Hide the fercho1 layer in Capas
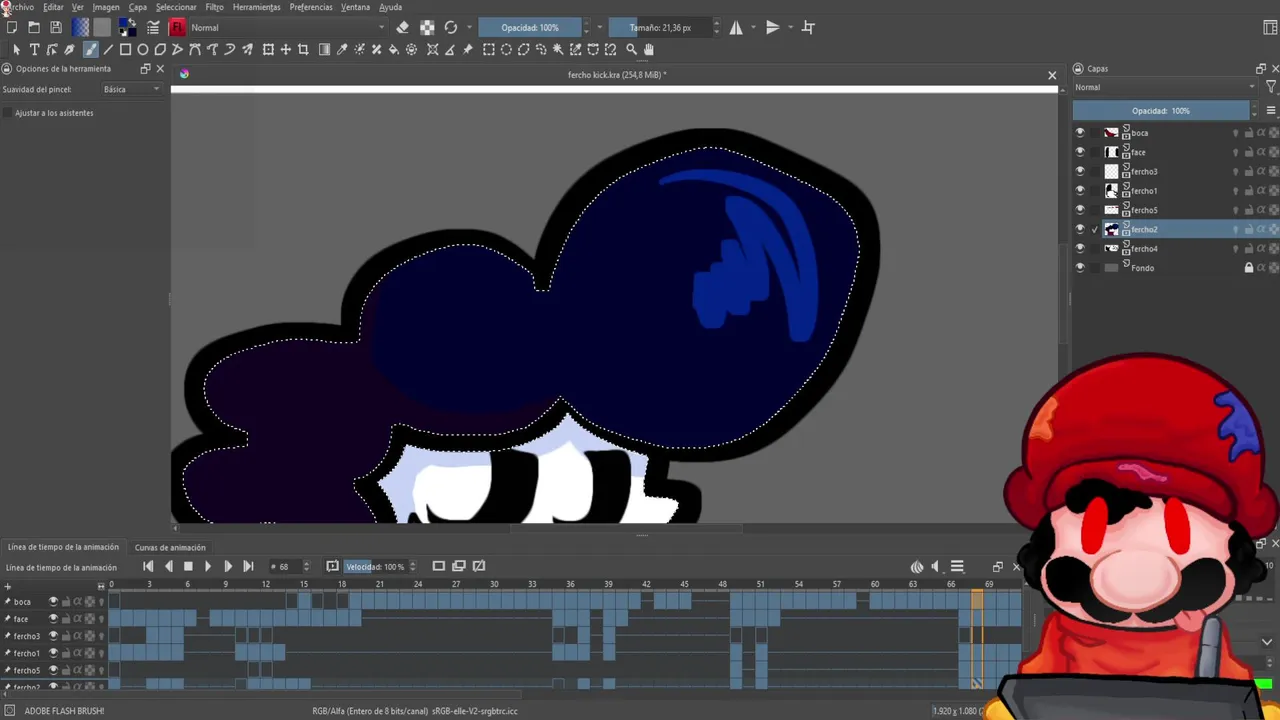 [1079, 190]
